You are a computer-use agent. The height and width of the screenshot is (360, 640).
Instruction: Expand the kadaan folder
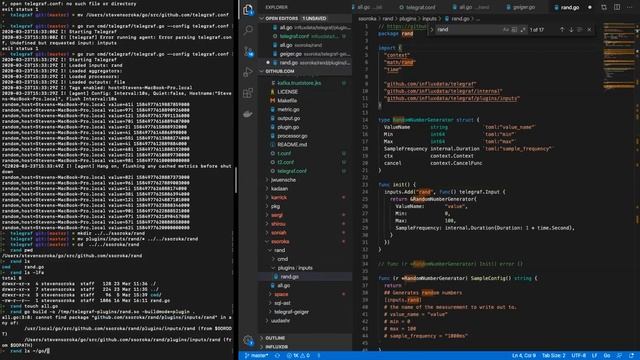(x=279, y=189)
